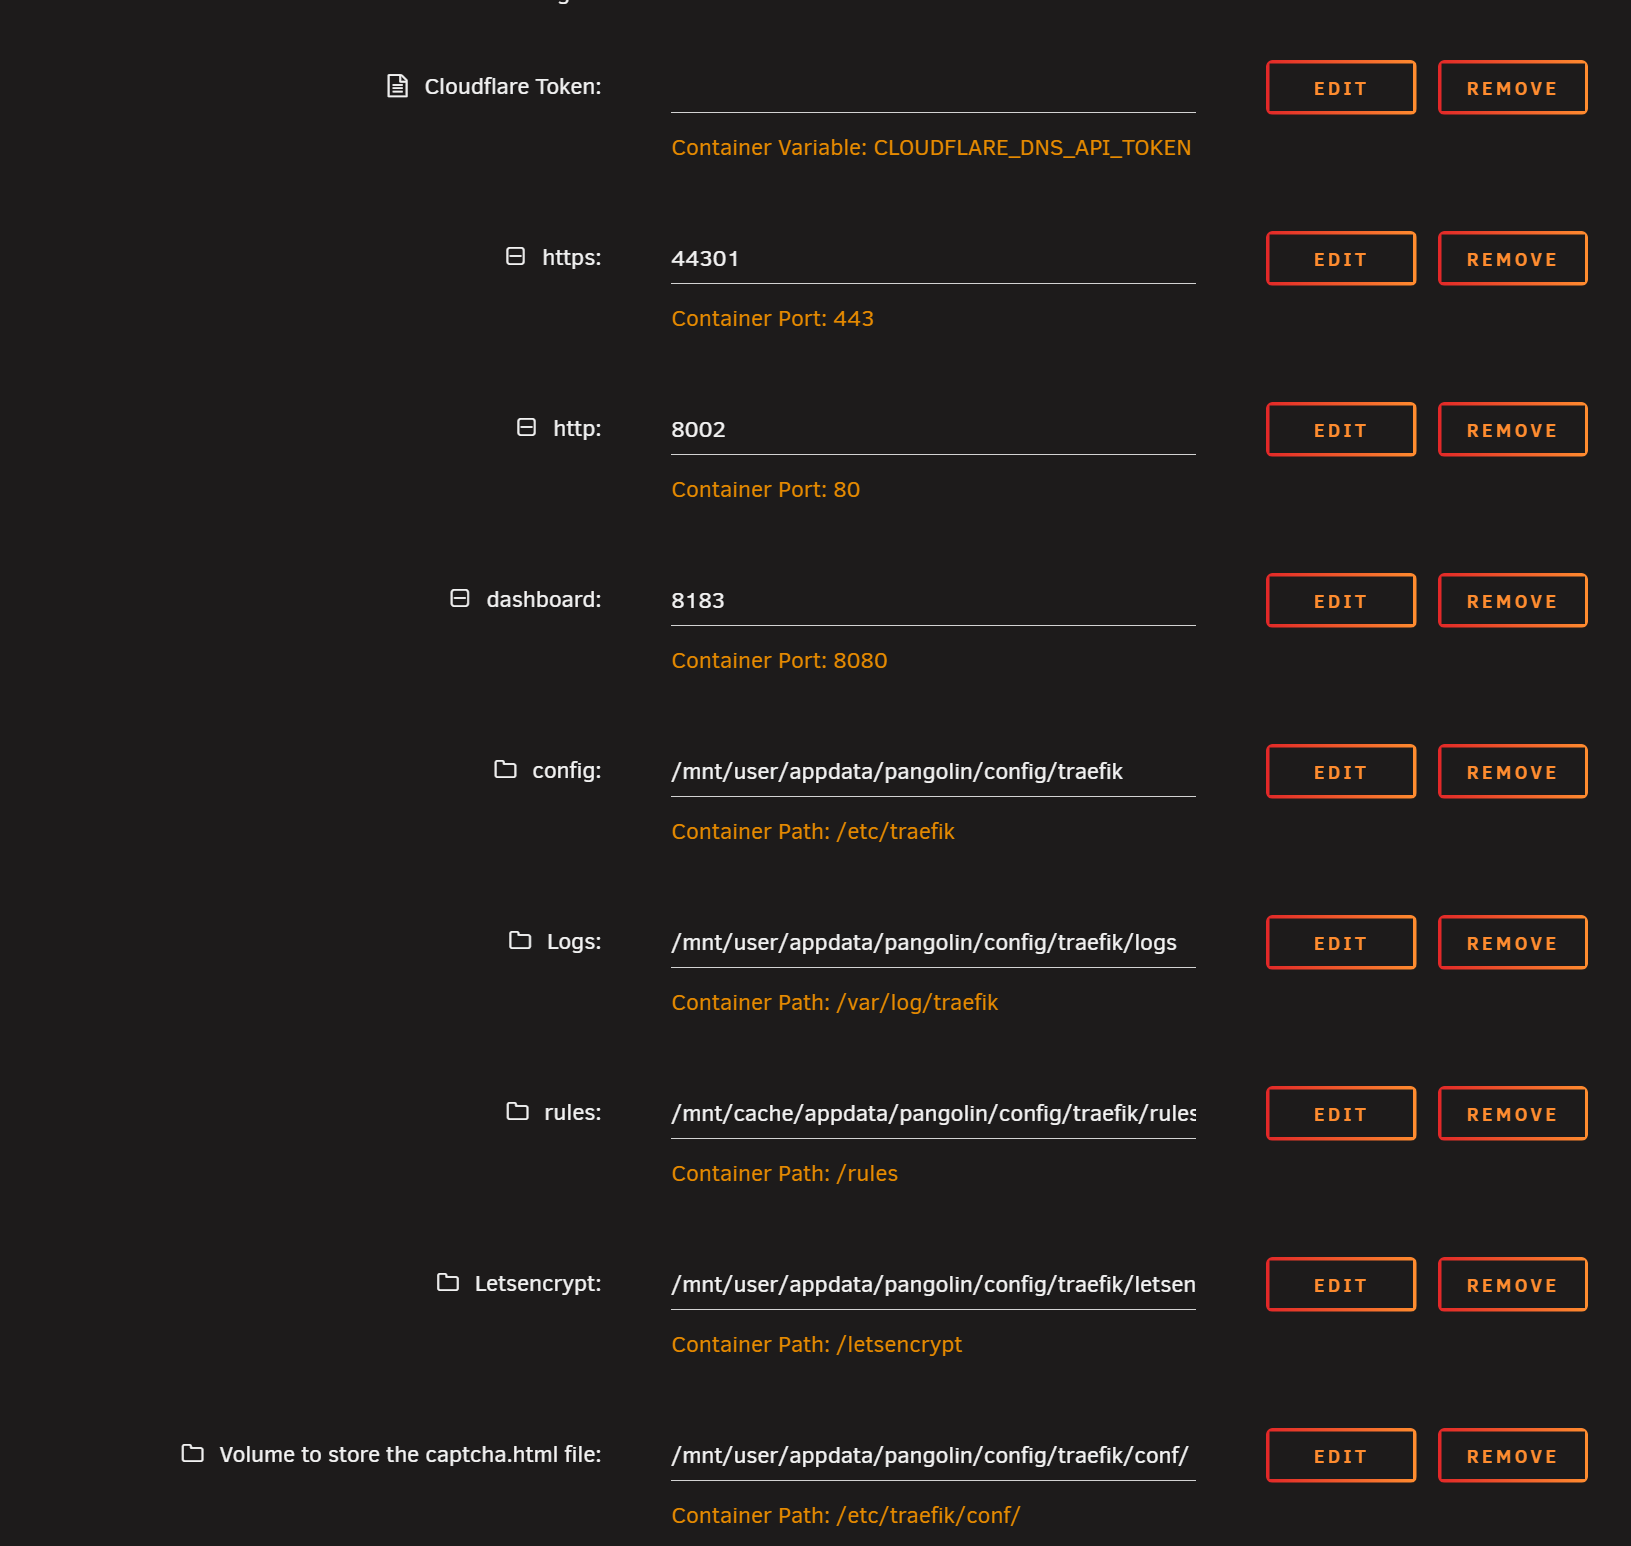Click the folder icon beside Logs
This screenshot has width=1631, height=1546.
point(520,941)
